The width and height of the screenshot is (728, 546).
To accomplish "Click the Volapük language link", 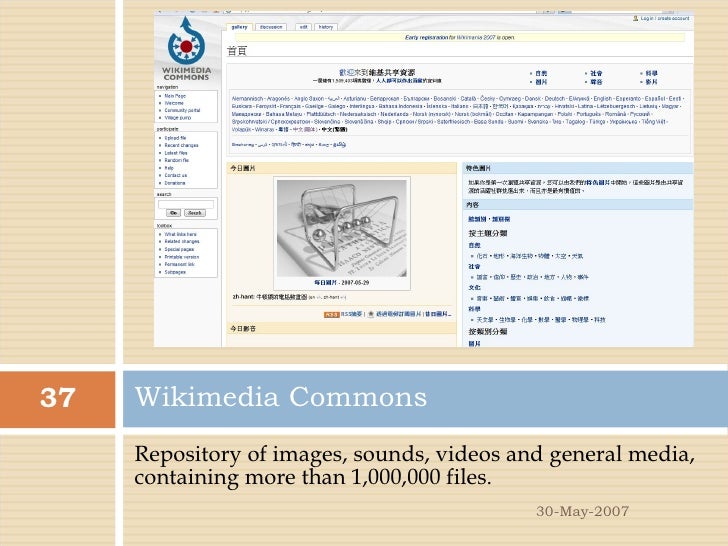I will click(x=241, y=130).
